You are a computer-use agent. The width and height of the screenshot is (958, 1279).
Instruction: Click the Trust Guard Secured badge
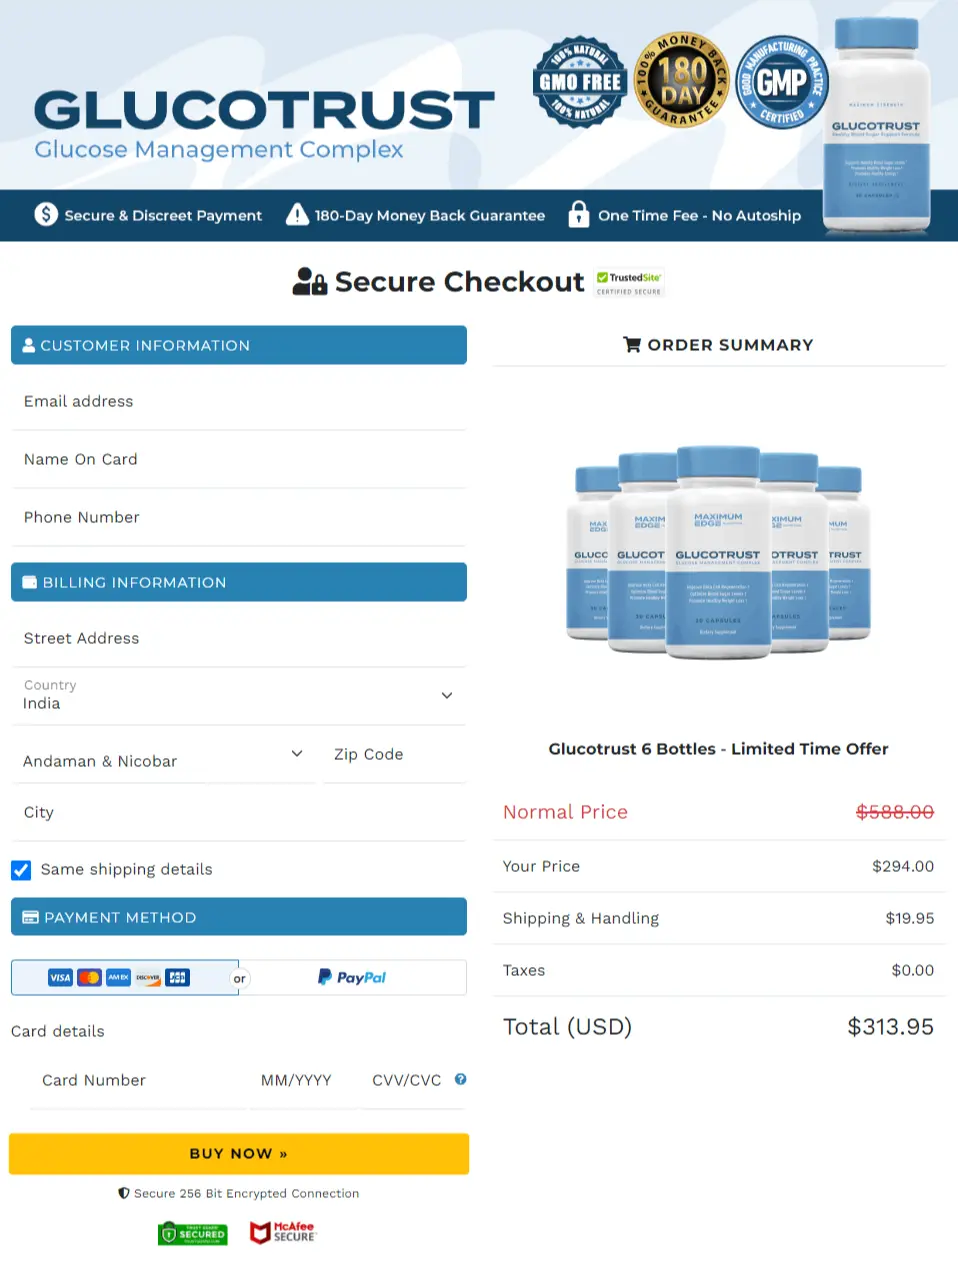click(x=192, y=1232)
